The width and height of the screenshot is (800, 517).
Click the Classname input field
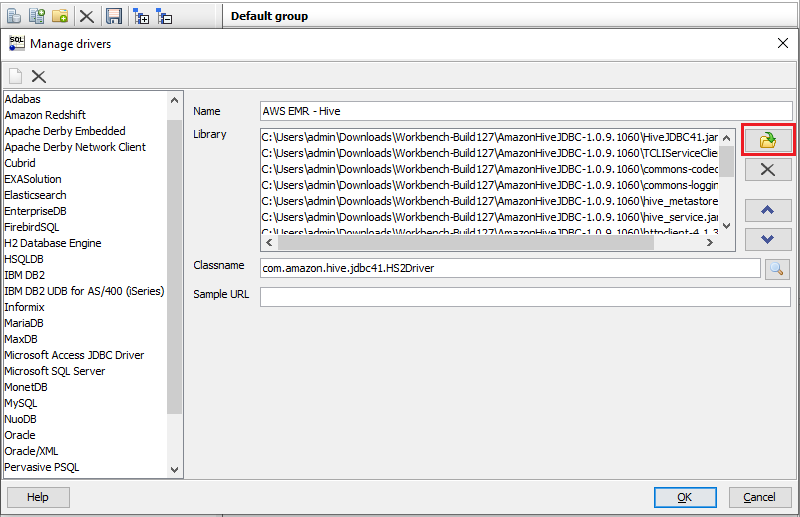[x=510, y=268]
